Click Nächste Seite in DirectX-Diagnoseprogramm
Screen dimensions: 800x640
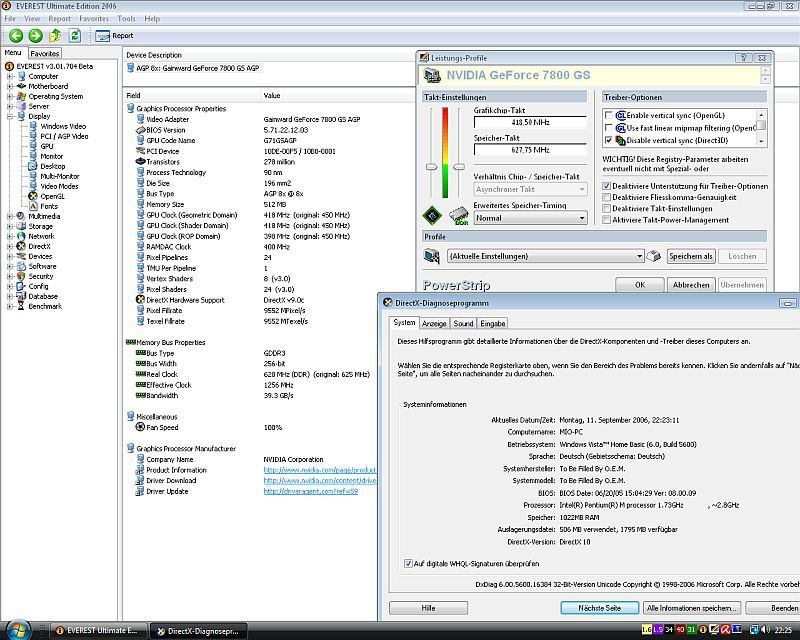pyautogui.click(x=599, y=608)
